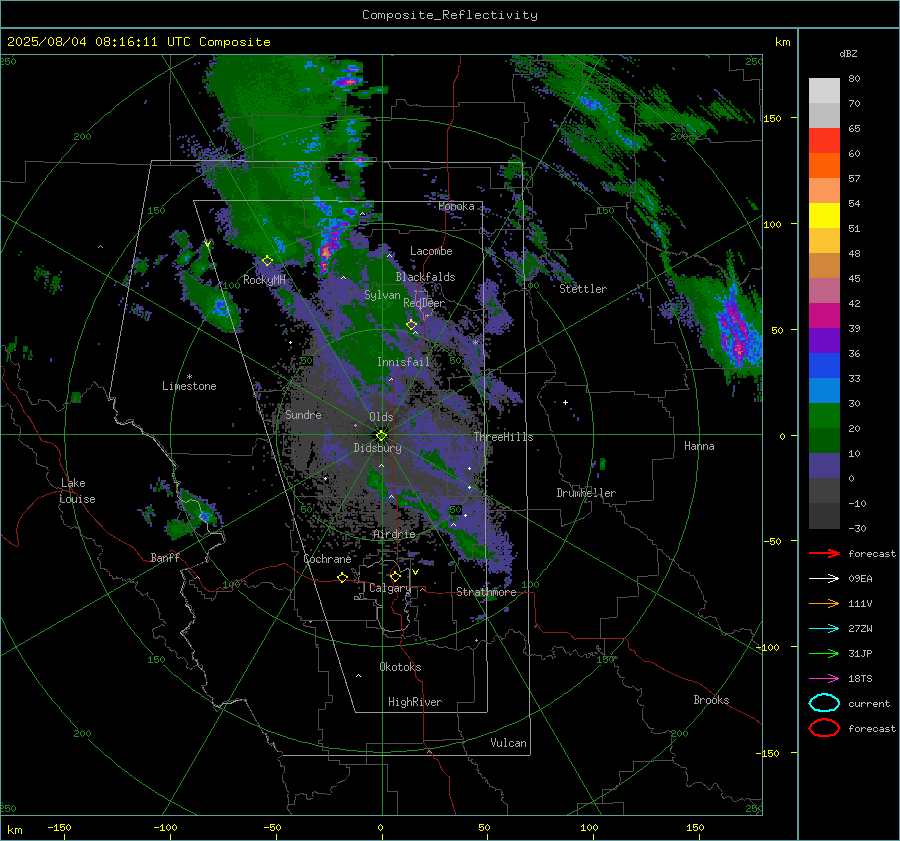Click the 2025/08/04 08:16:11 UTC Composite timestamp

(138, 42)
